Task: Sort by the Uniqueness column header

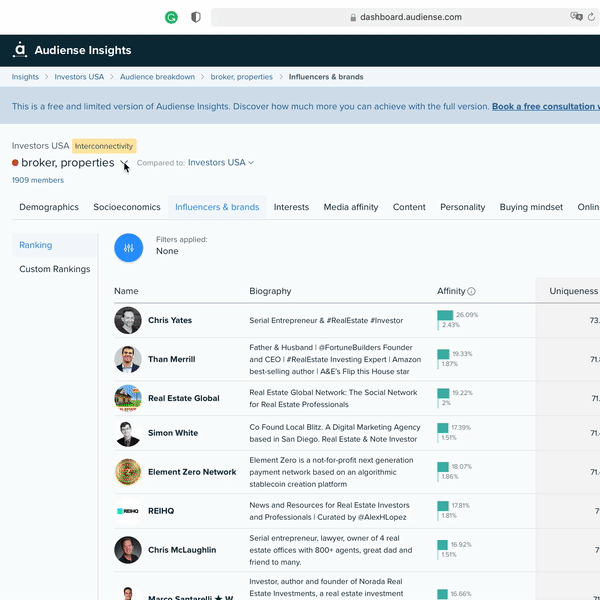Action: (x=574, y=291)
